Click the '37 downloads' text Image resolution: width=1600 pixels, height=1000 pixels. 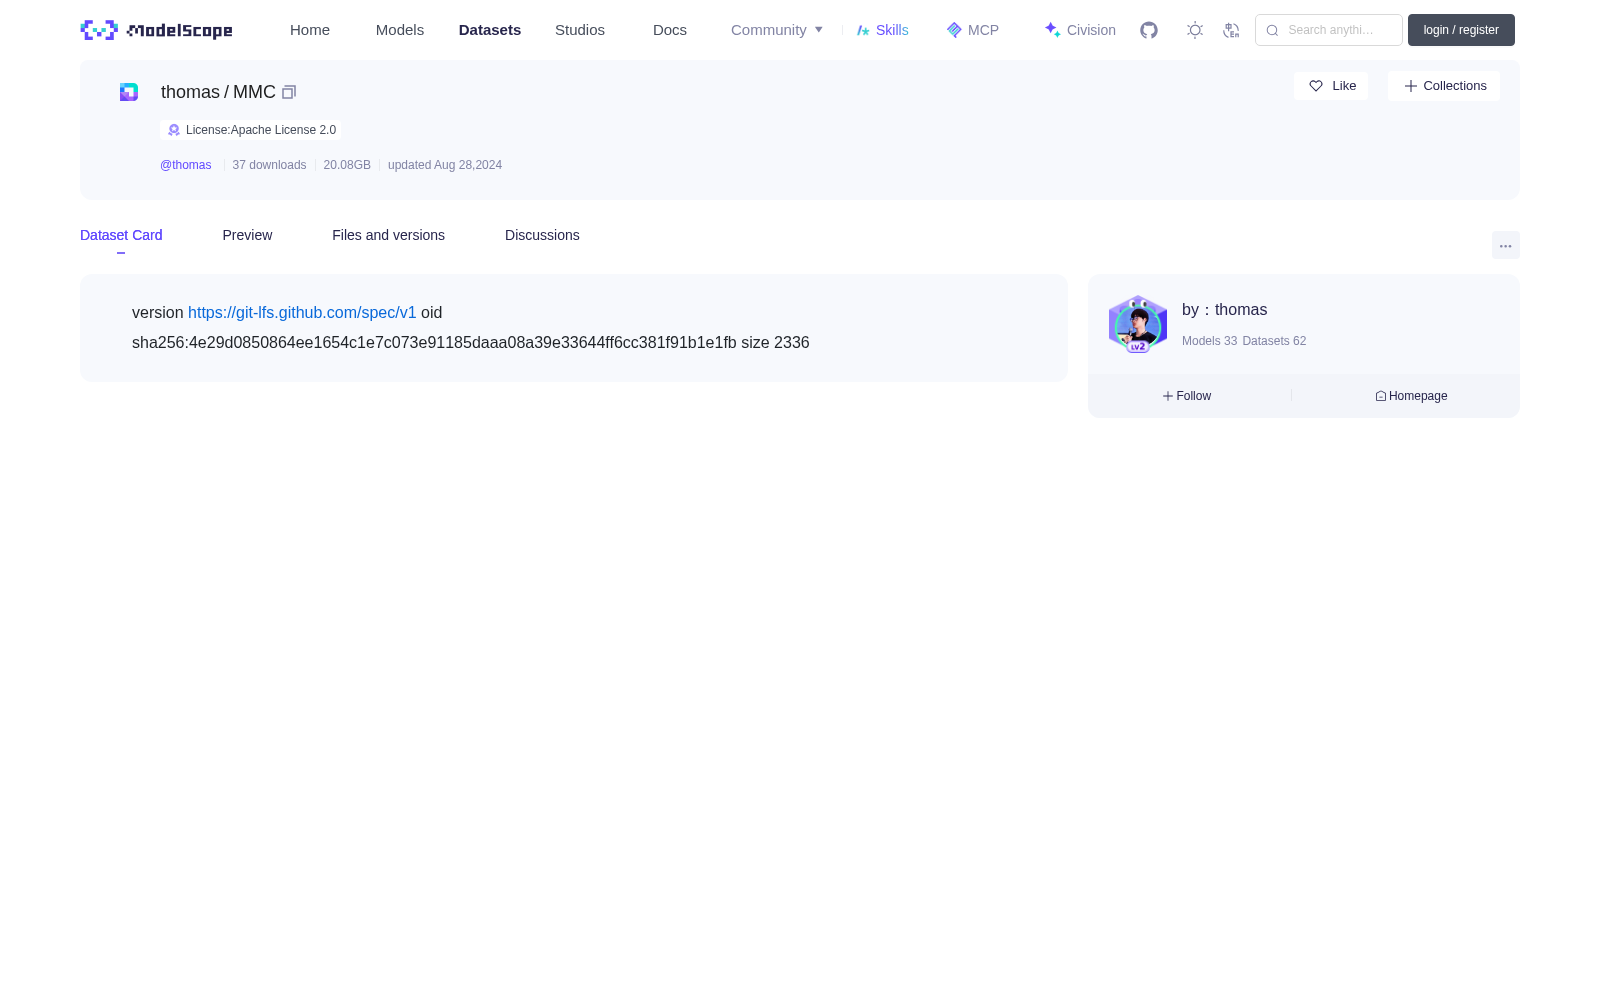pos(269,165)
